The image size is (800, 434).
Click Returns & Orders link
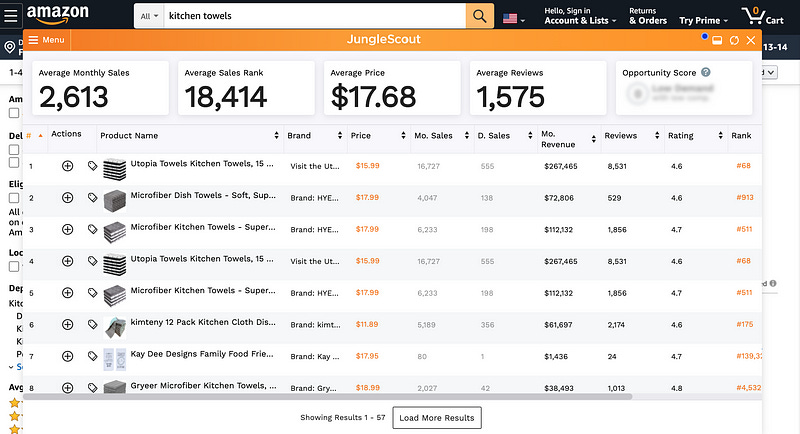[x=648, y=16]
